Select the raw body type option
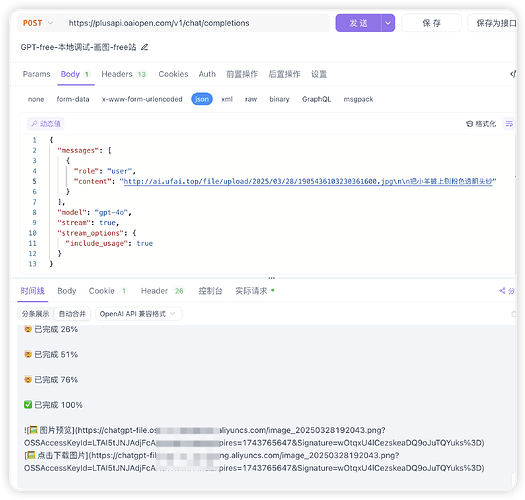Viewport: 525px width, 500px height. (251, 99)
